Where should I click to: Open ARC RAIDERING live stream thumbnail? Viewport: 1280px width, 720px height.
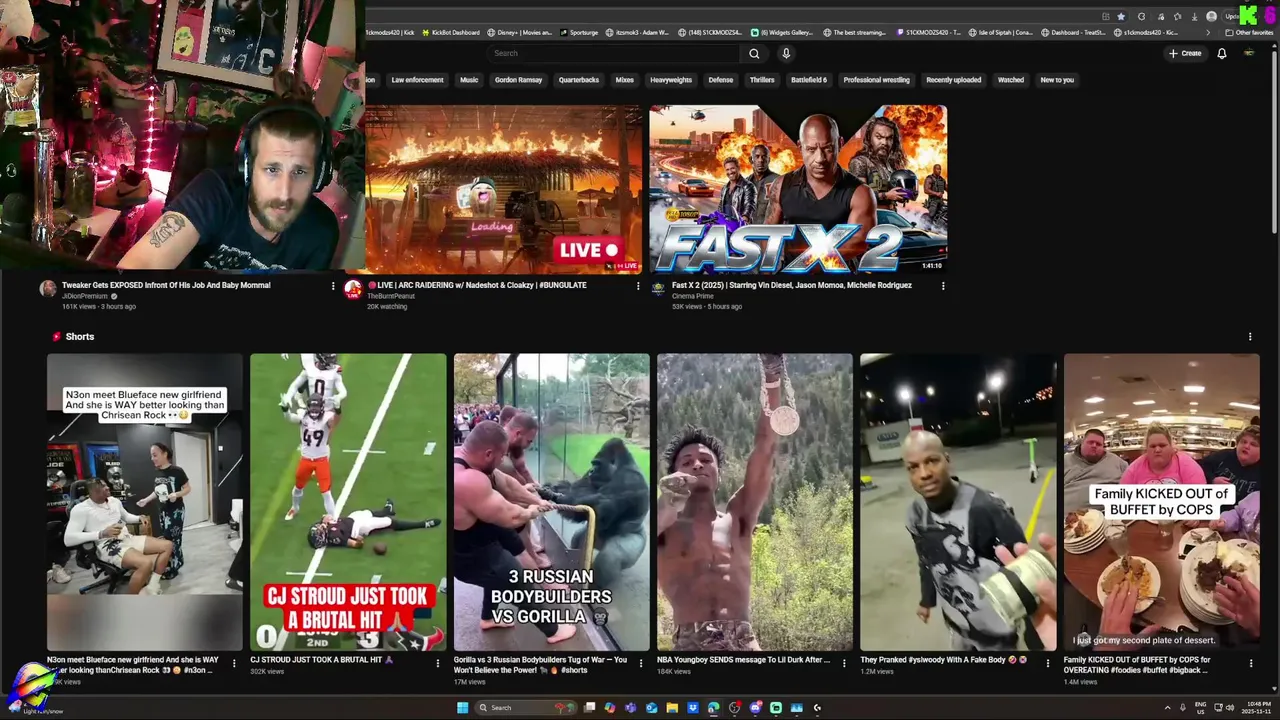(x=504, y=189)
